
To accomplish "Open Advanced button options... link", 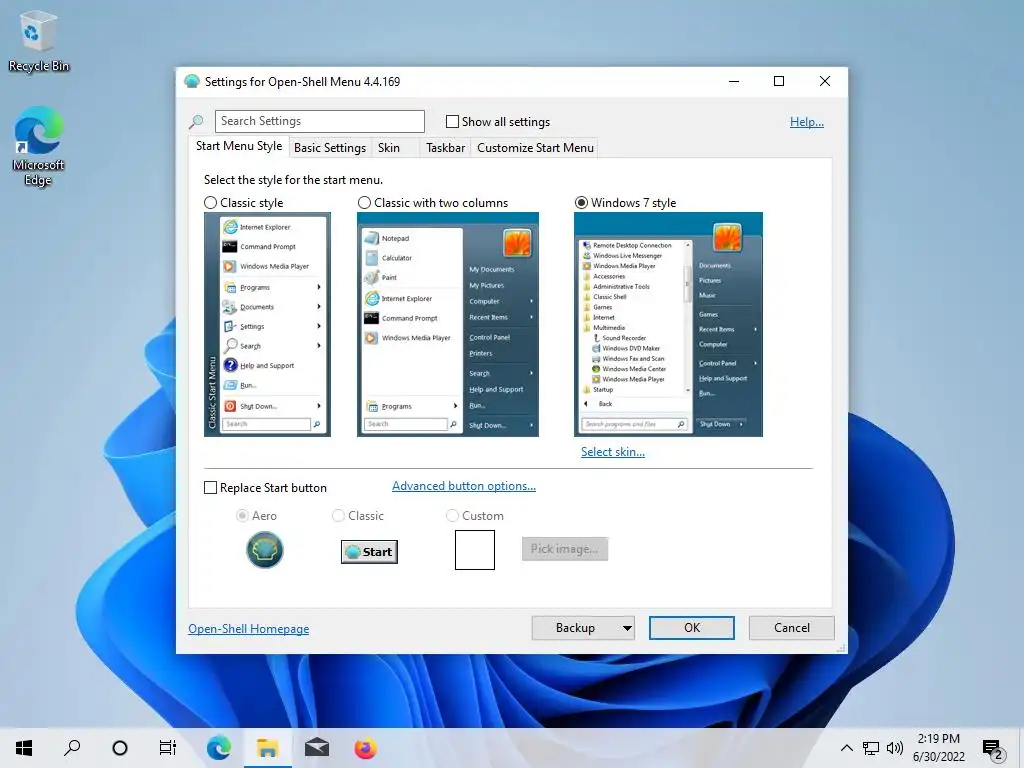I will pos(464,486).
